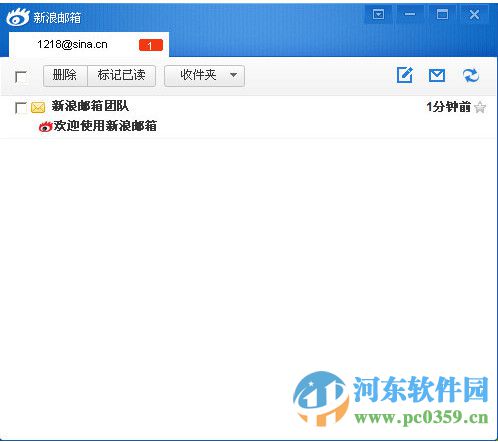Minimize the 新浪邮箱 window
498x442 pixels.
[410, 14]
